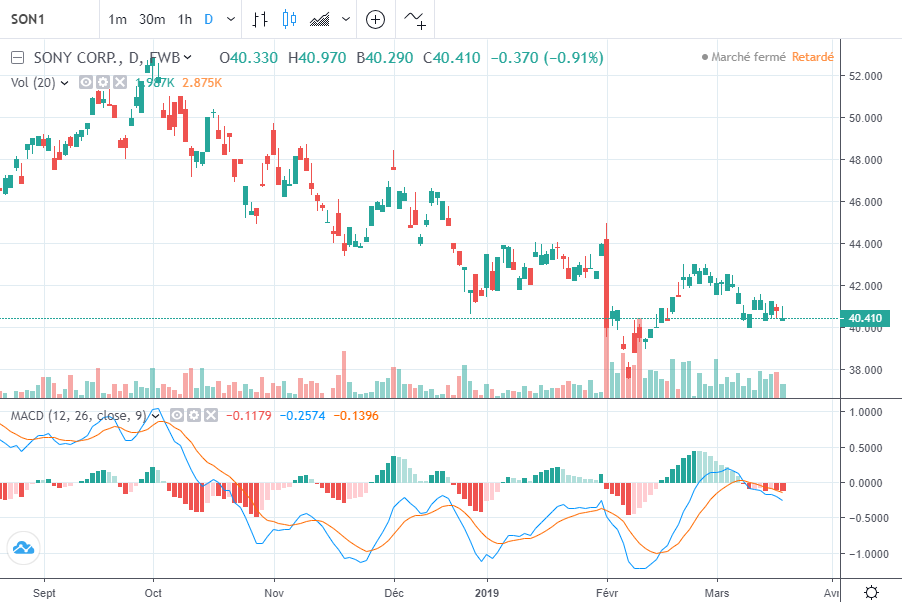Select the bar chart style icon
Image resolution: width=902 pixels, height=602 pixels.
click(260, 19)
